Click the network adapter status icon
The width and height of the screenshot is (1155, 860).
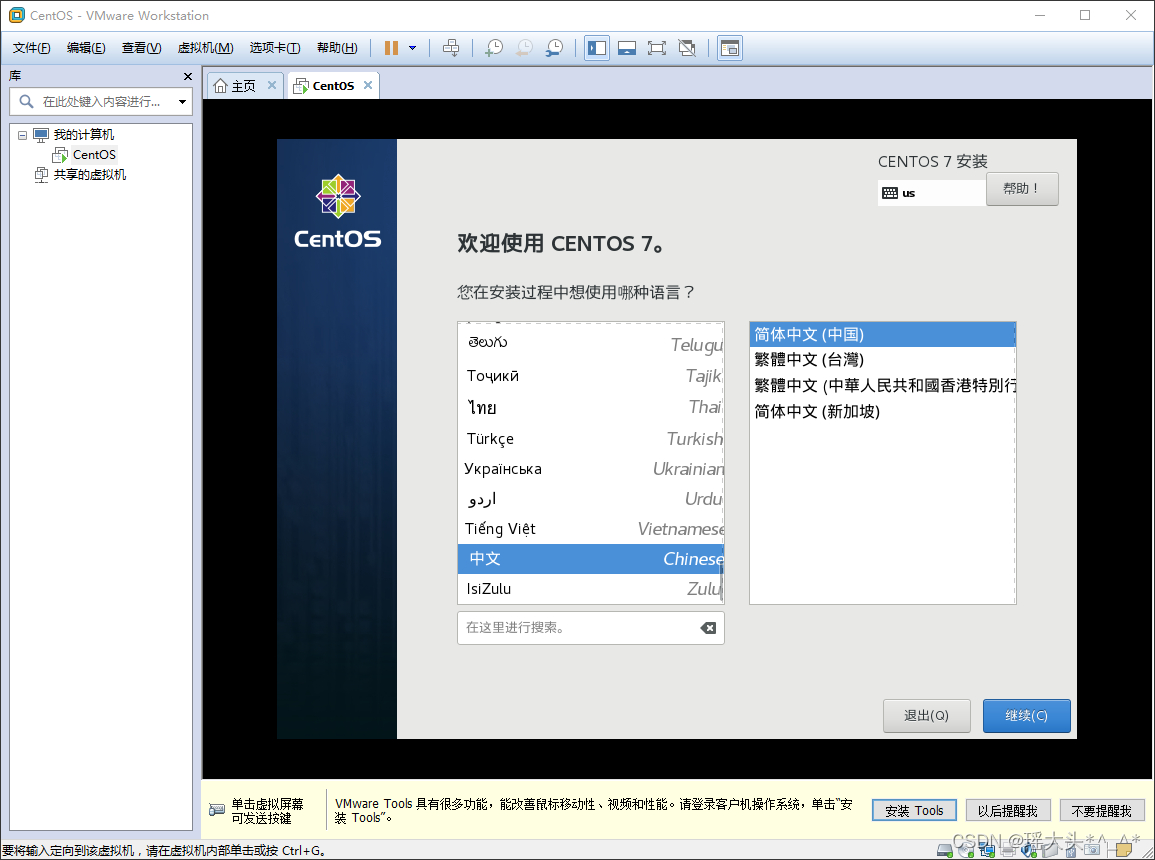[x=987, y=851]
